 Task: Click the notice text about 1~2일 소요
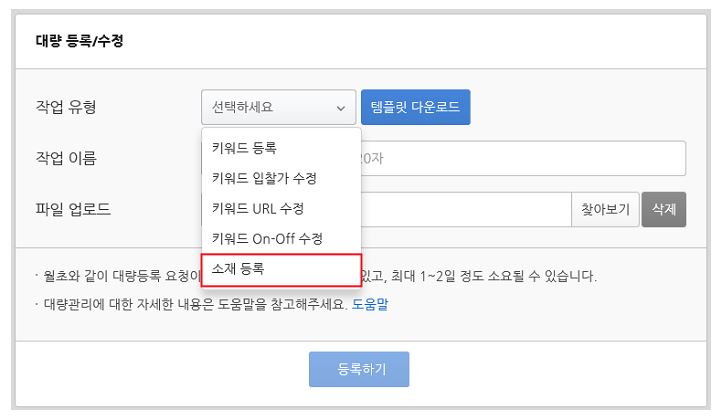click(316, 276)
